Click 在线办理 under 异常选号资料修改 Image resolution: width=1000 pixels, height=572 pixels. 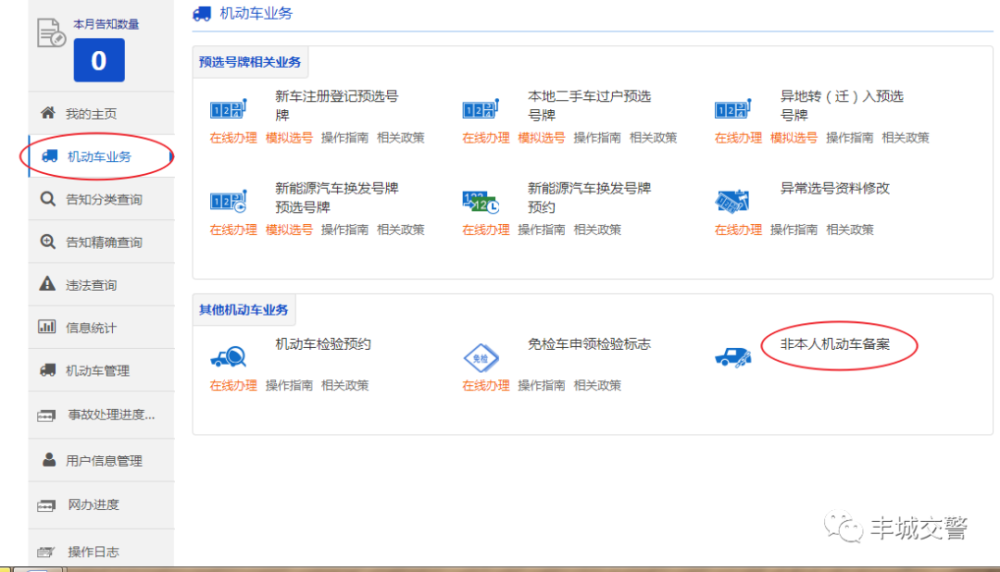point(739,230)
